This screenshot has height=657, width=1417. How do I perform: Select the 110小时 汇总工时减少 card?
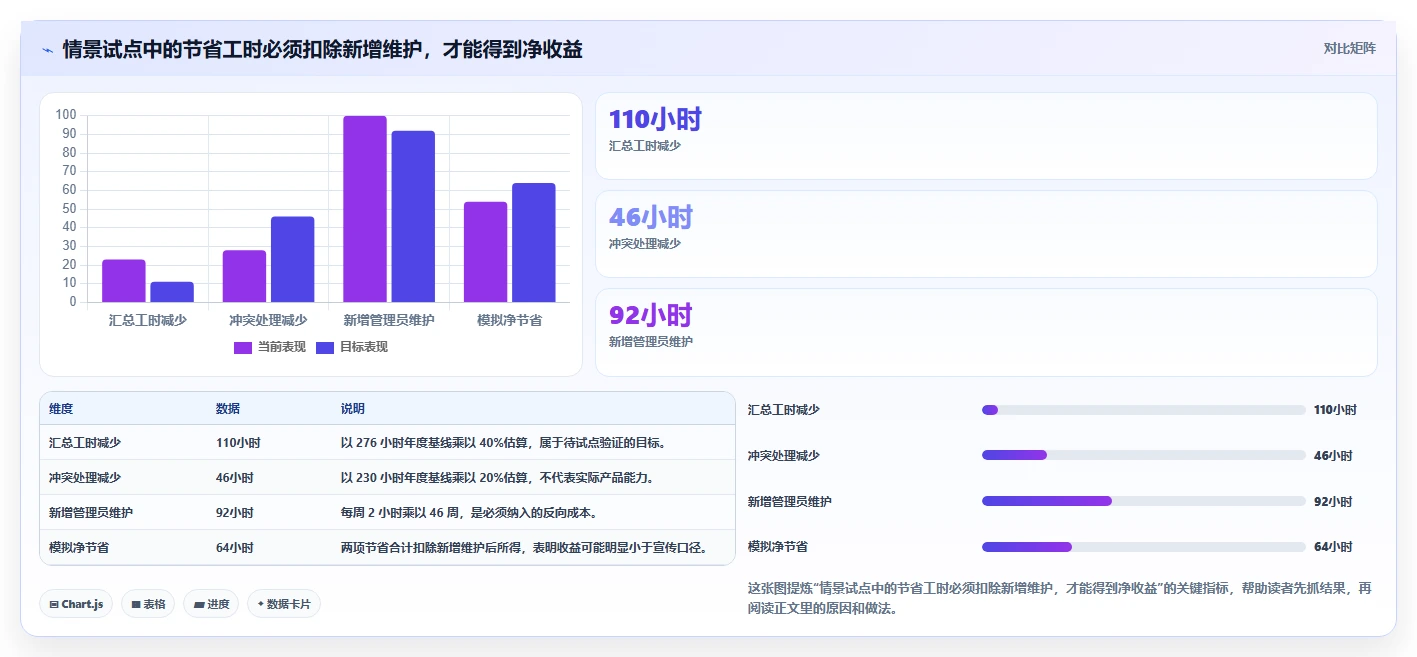click(x=986, y=136)
